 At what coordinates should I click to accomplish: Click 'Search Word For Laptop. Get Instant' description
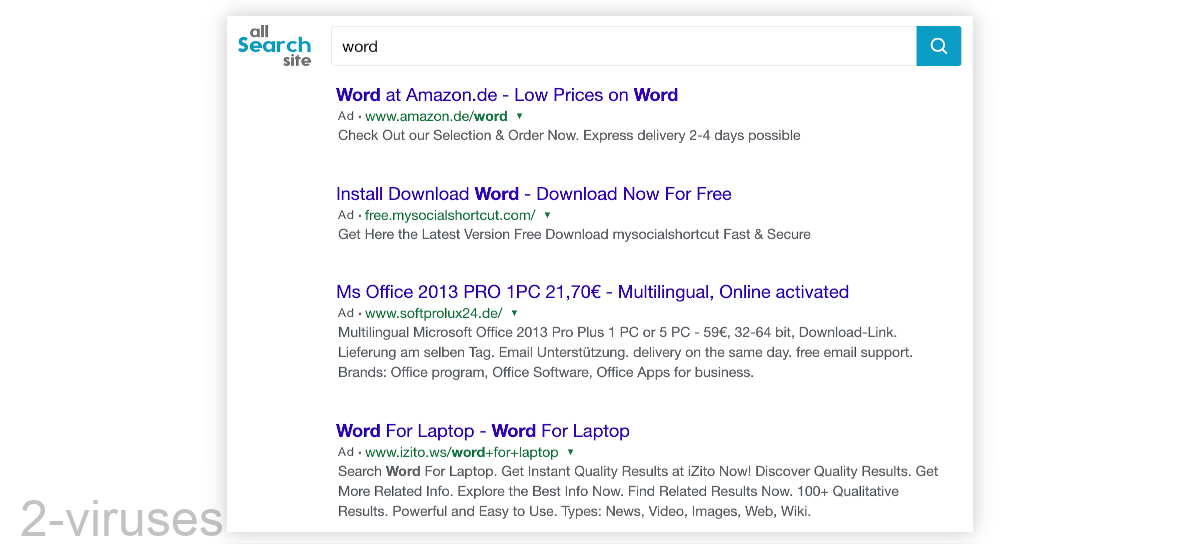click(638, 471)
